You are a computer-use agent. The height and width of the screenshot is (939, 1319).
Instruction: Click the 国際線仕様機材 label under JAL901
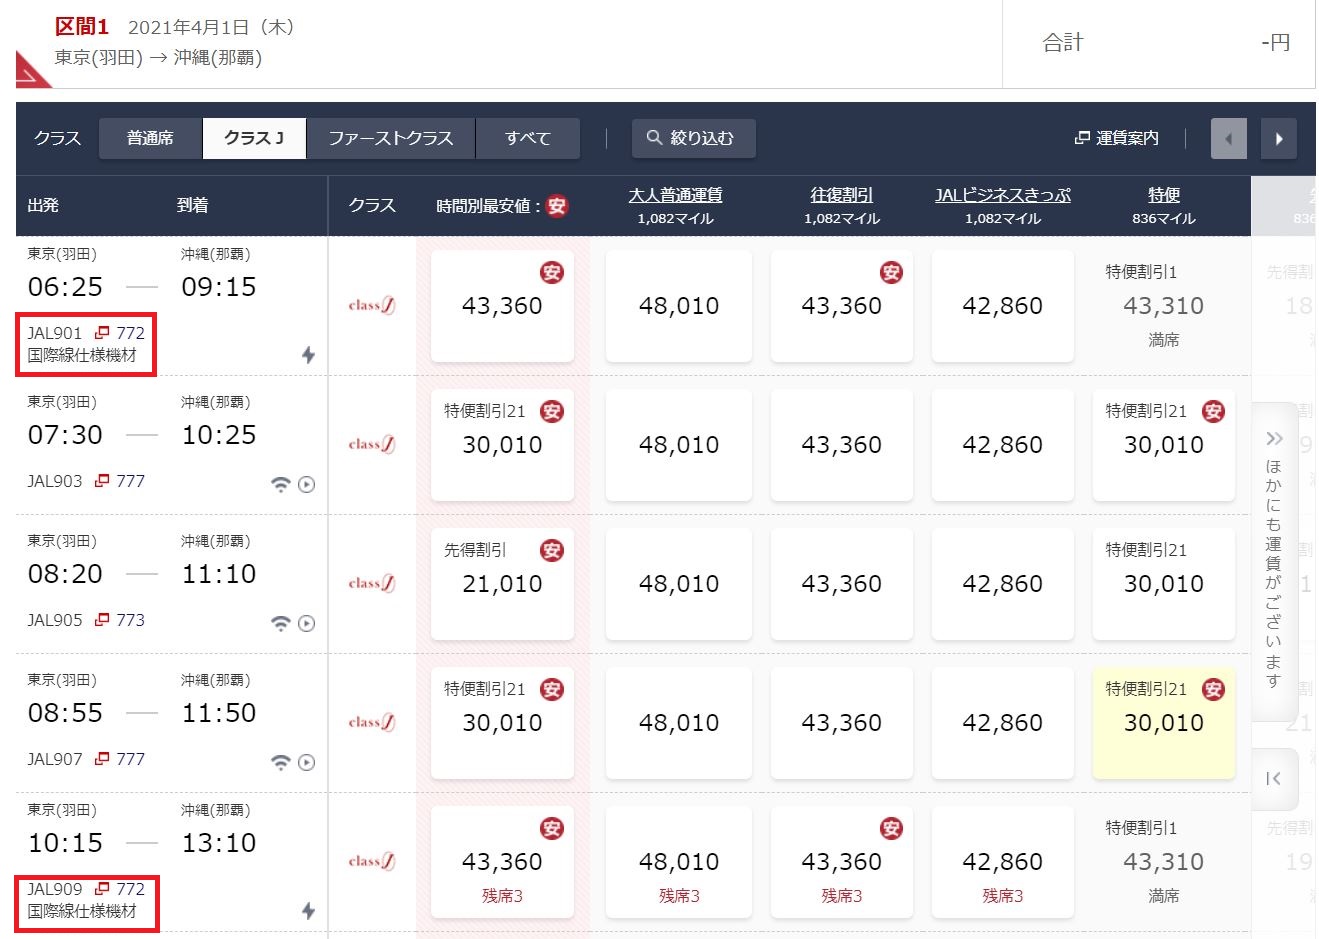[82, 355]
